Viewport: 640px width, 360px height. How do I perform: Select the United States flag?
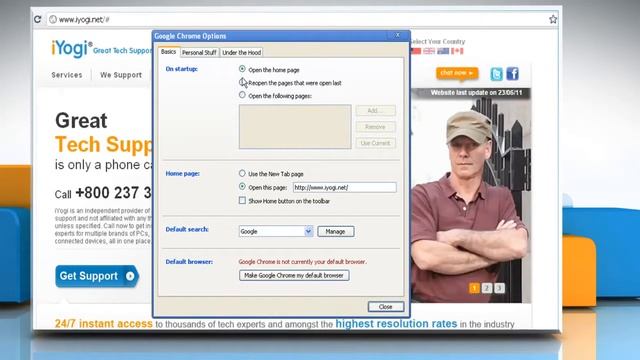[416, 51]
